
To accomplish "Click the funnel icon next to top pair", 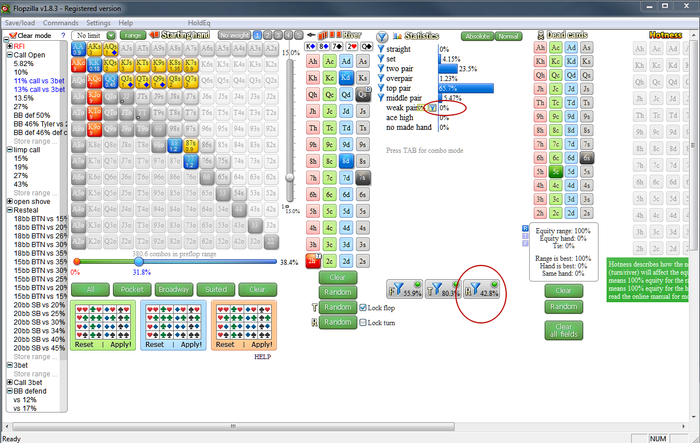I will tap(381, 88).
